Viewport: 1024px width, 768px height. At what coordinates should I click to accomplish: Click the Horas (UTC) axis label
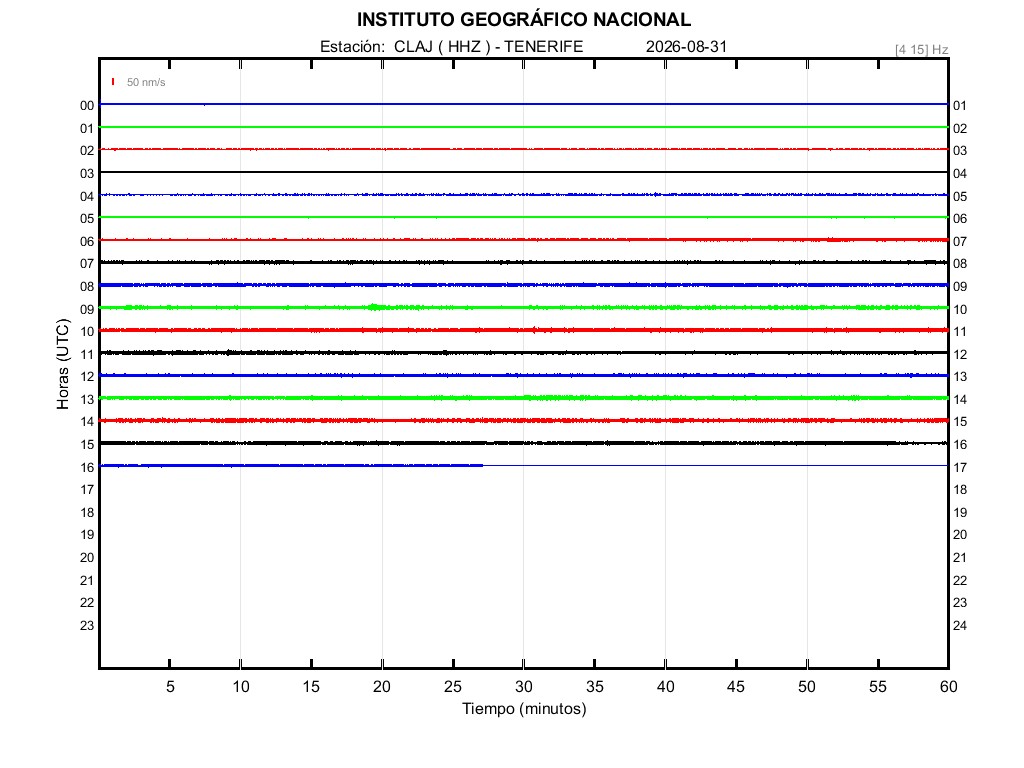[x=63, y=364]
